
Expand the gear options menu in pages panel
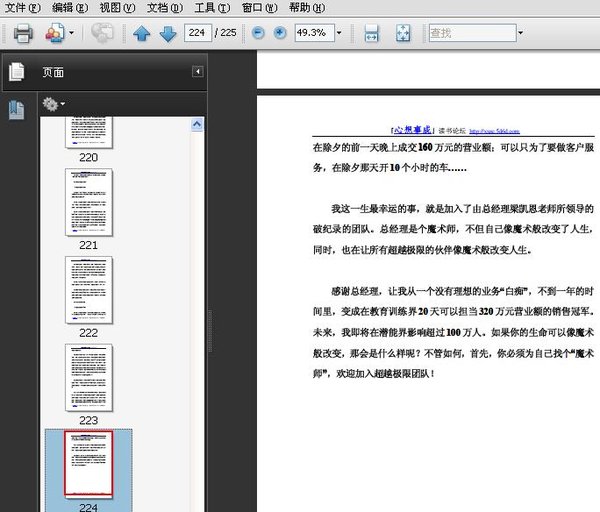tap(53, 103)
